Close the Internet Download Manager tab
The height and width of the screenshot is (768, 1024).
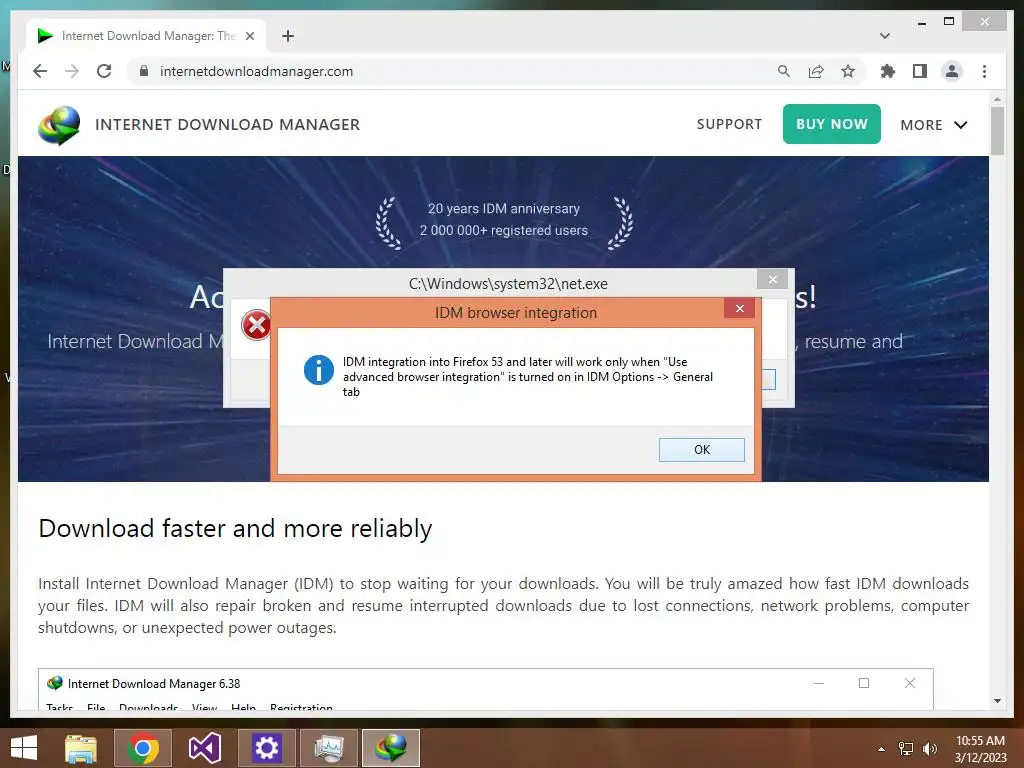[x=249, y=36]
